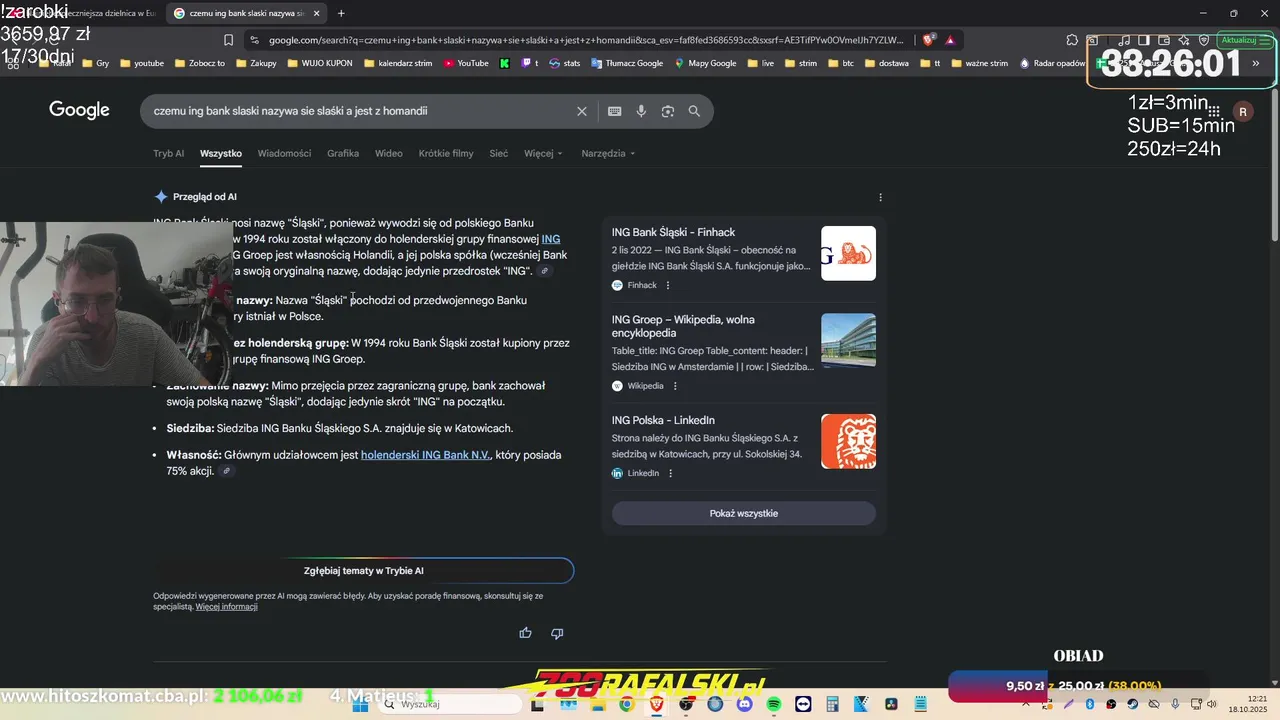This screenshot has height=720, width=1280.
Task: Open Google account avatar R
Action: pyautogui.click(x=1243, y=112)
